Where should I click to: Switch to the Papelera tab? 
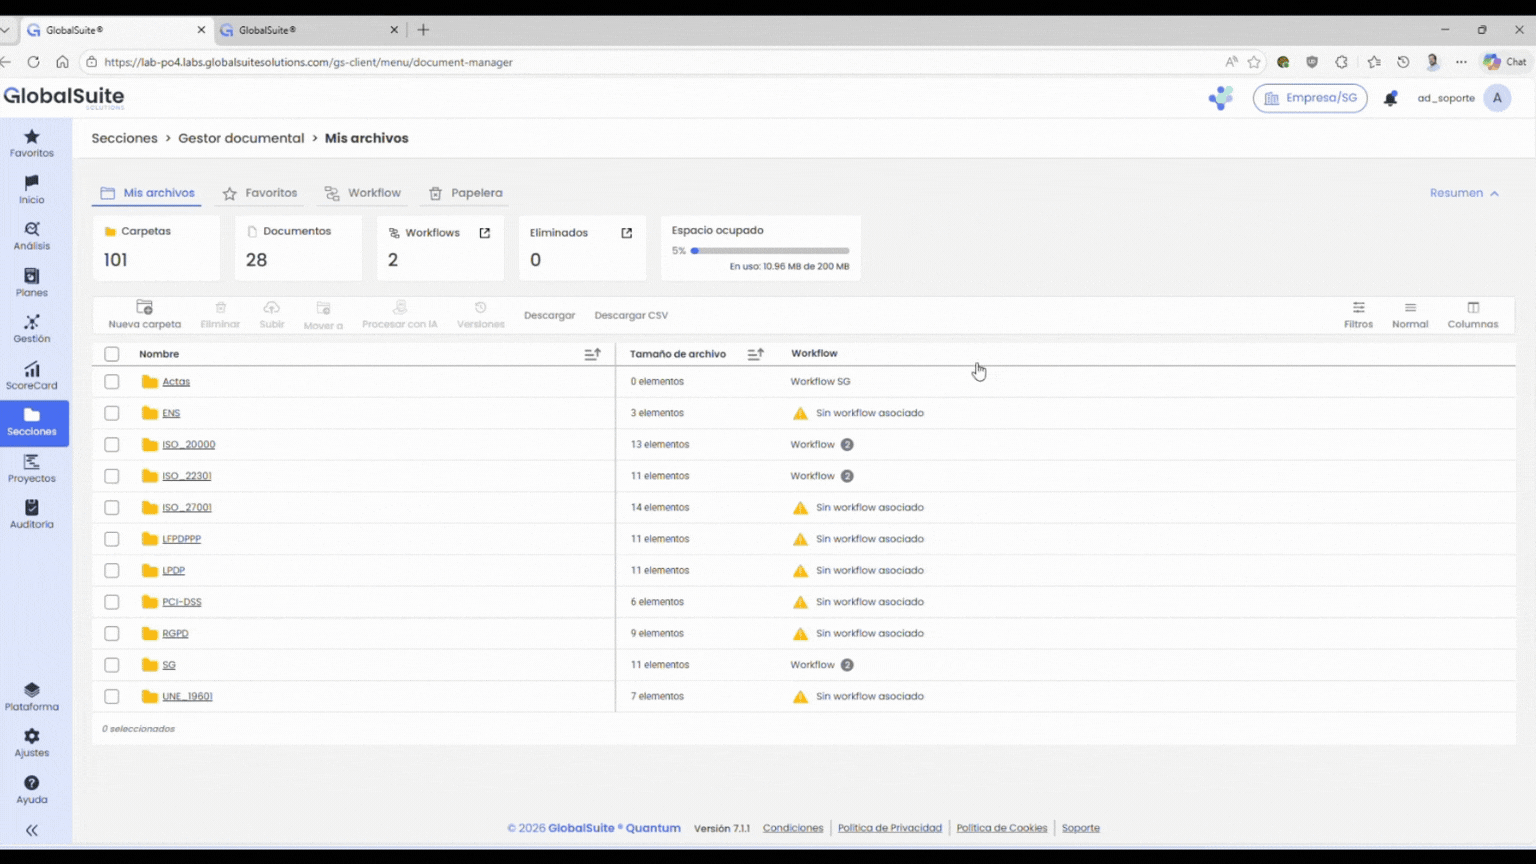click(466, 193)
